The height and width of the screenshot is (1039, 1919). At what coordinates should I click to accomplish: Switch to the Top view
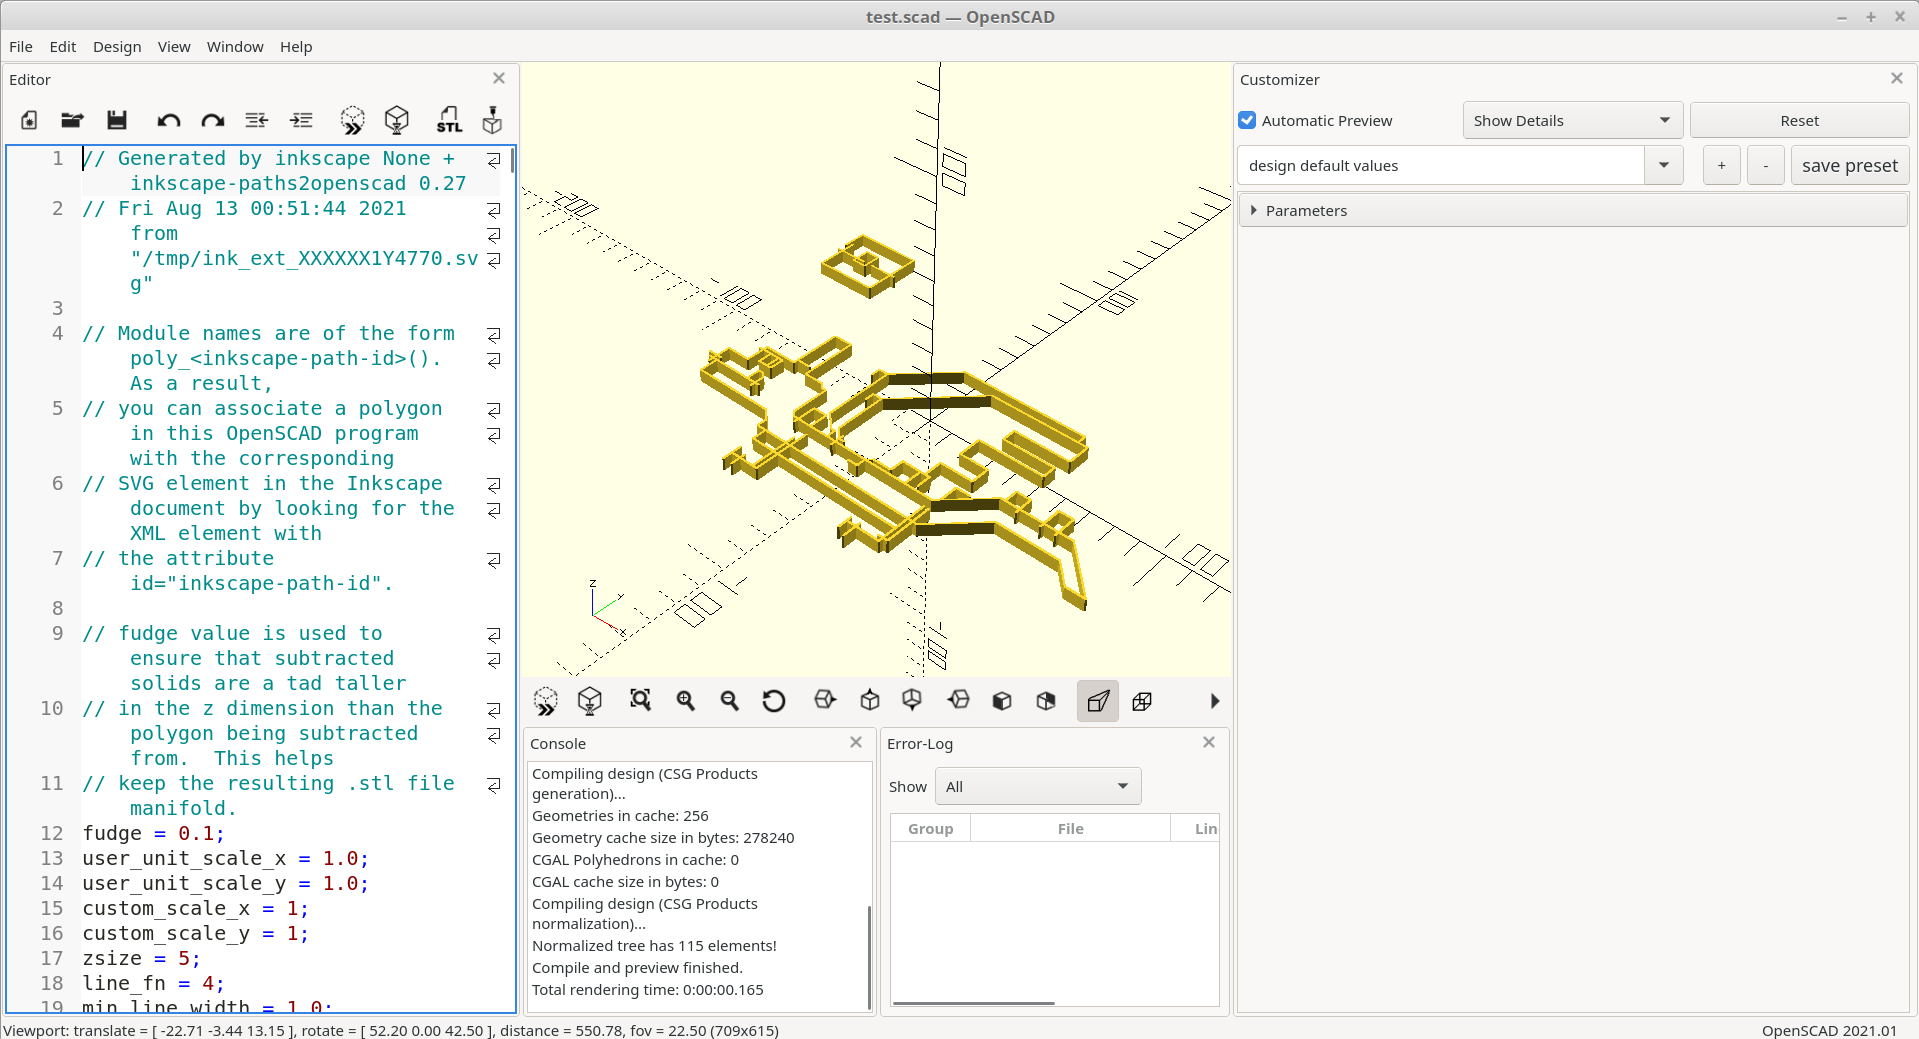pos(870,700)
